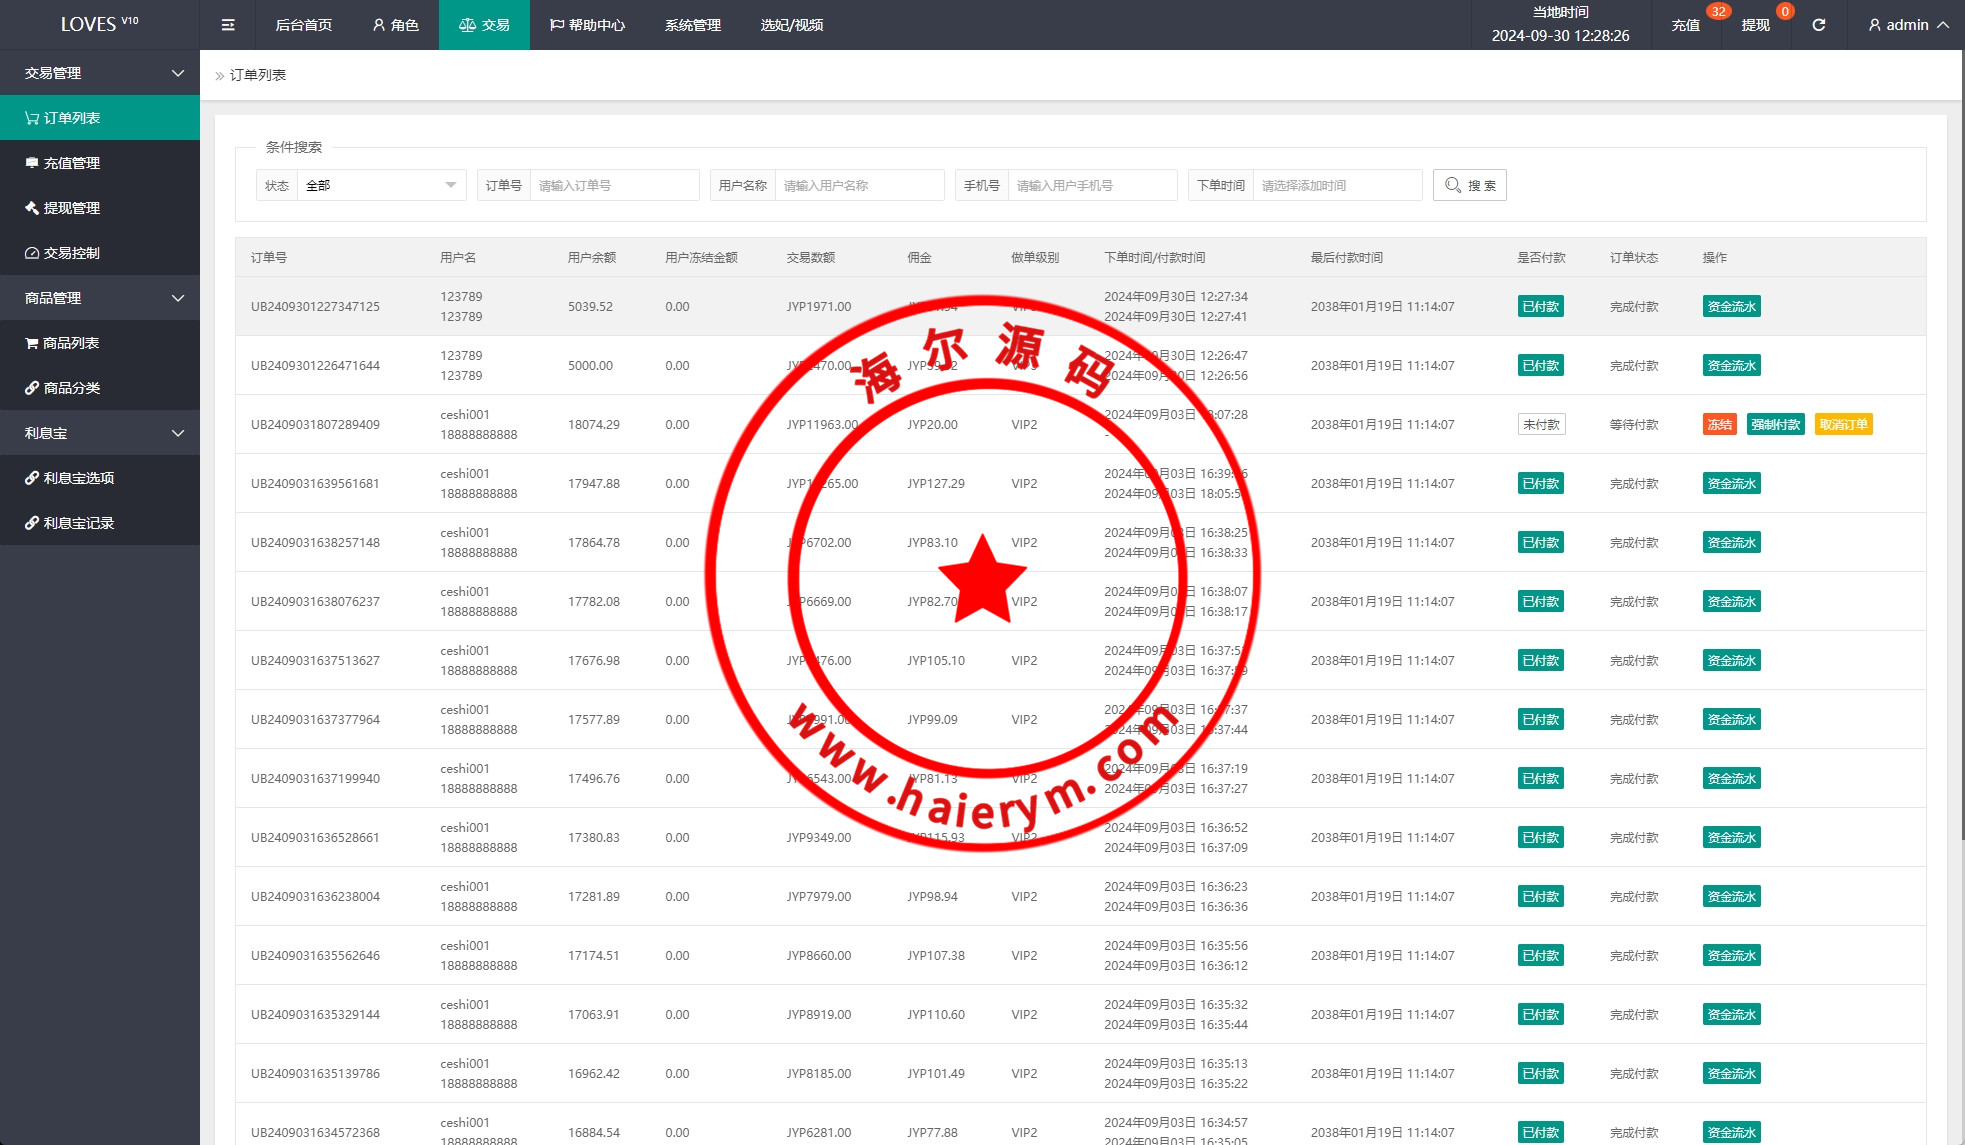This screenshot has width=1965, height=1145.
Task: Open 商品分类 in the sidebar
Action: coord(71,388)
